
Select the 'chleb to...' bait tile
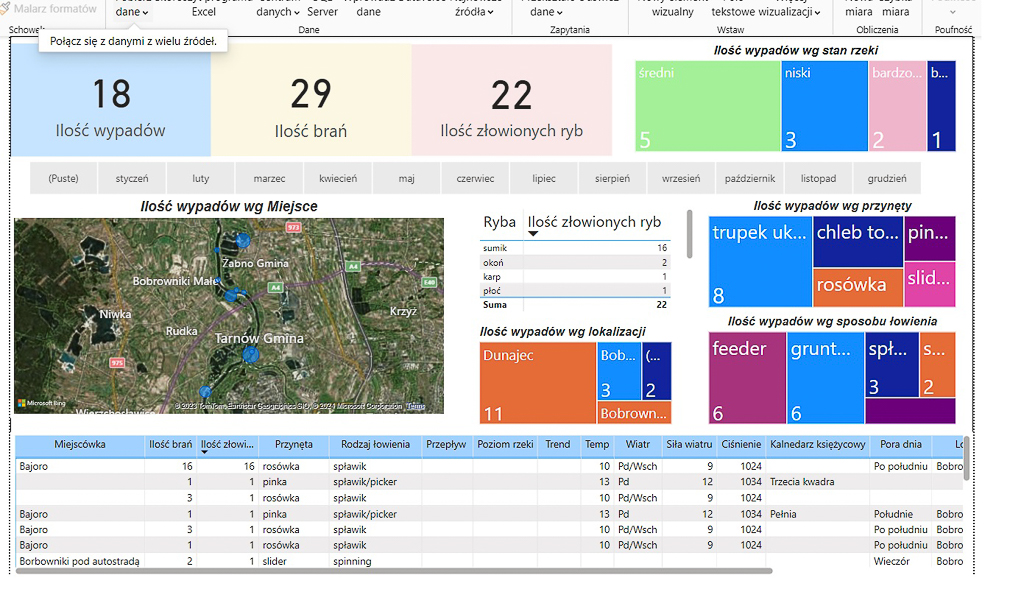857,242
